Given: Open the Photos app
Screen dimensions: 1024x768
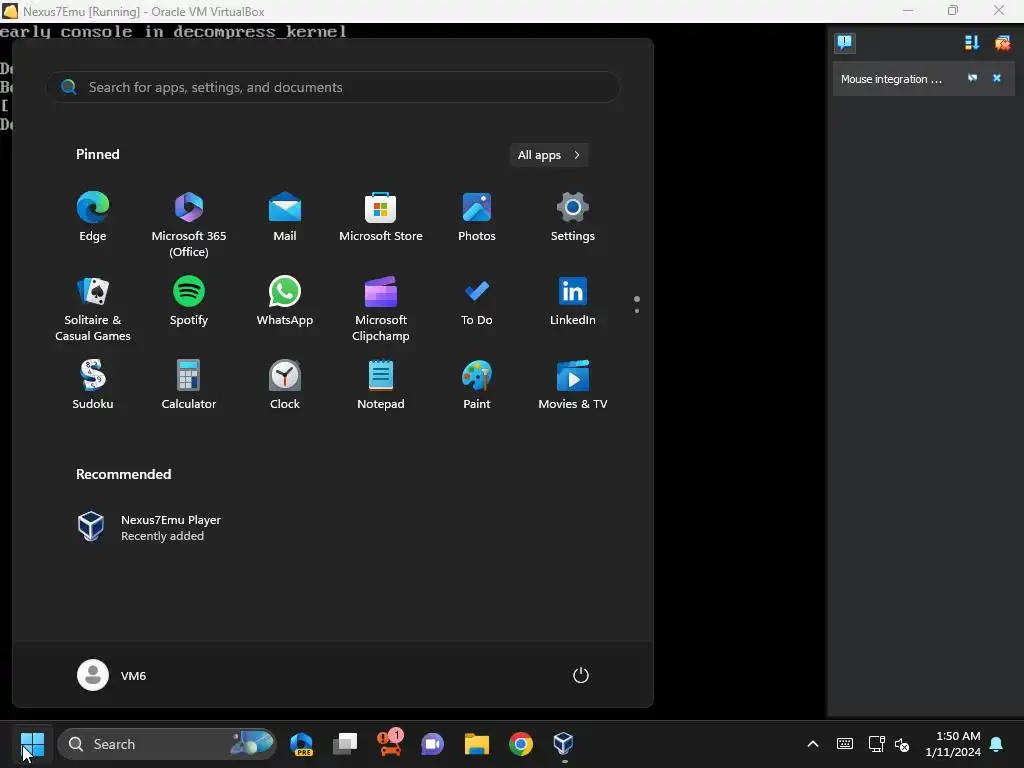Looking at the screenshot, I should 477,217.
